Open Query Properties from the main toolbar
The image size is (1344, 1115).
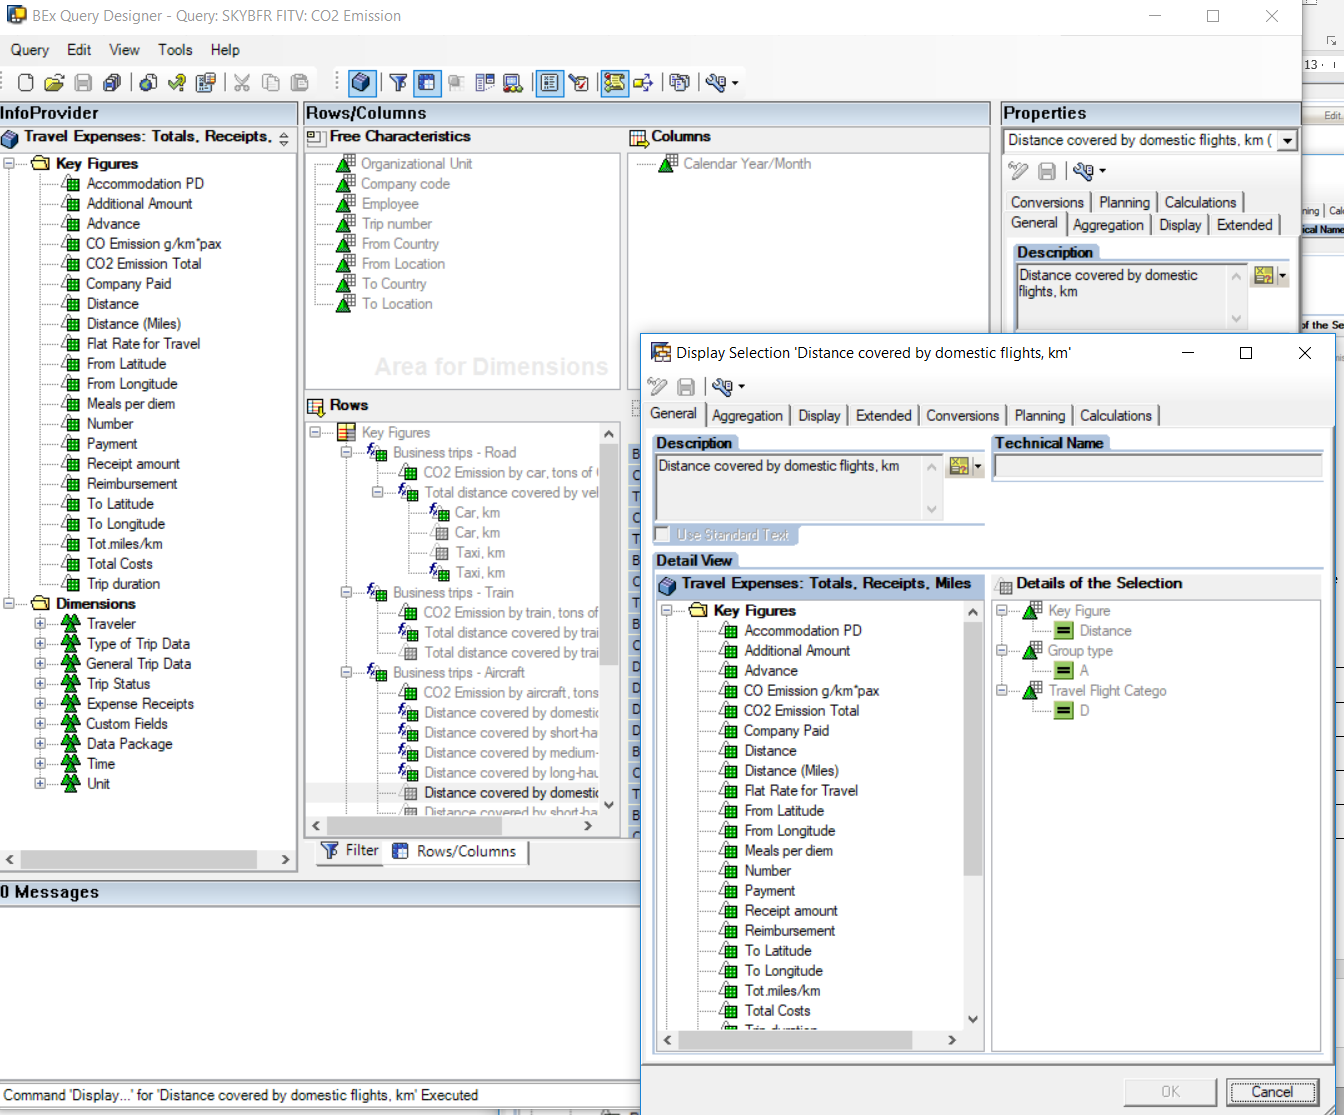(206, 83)
